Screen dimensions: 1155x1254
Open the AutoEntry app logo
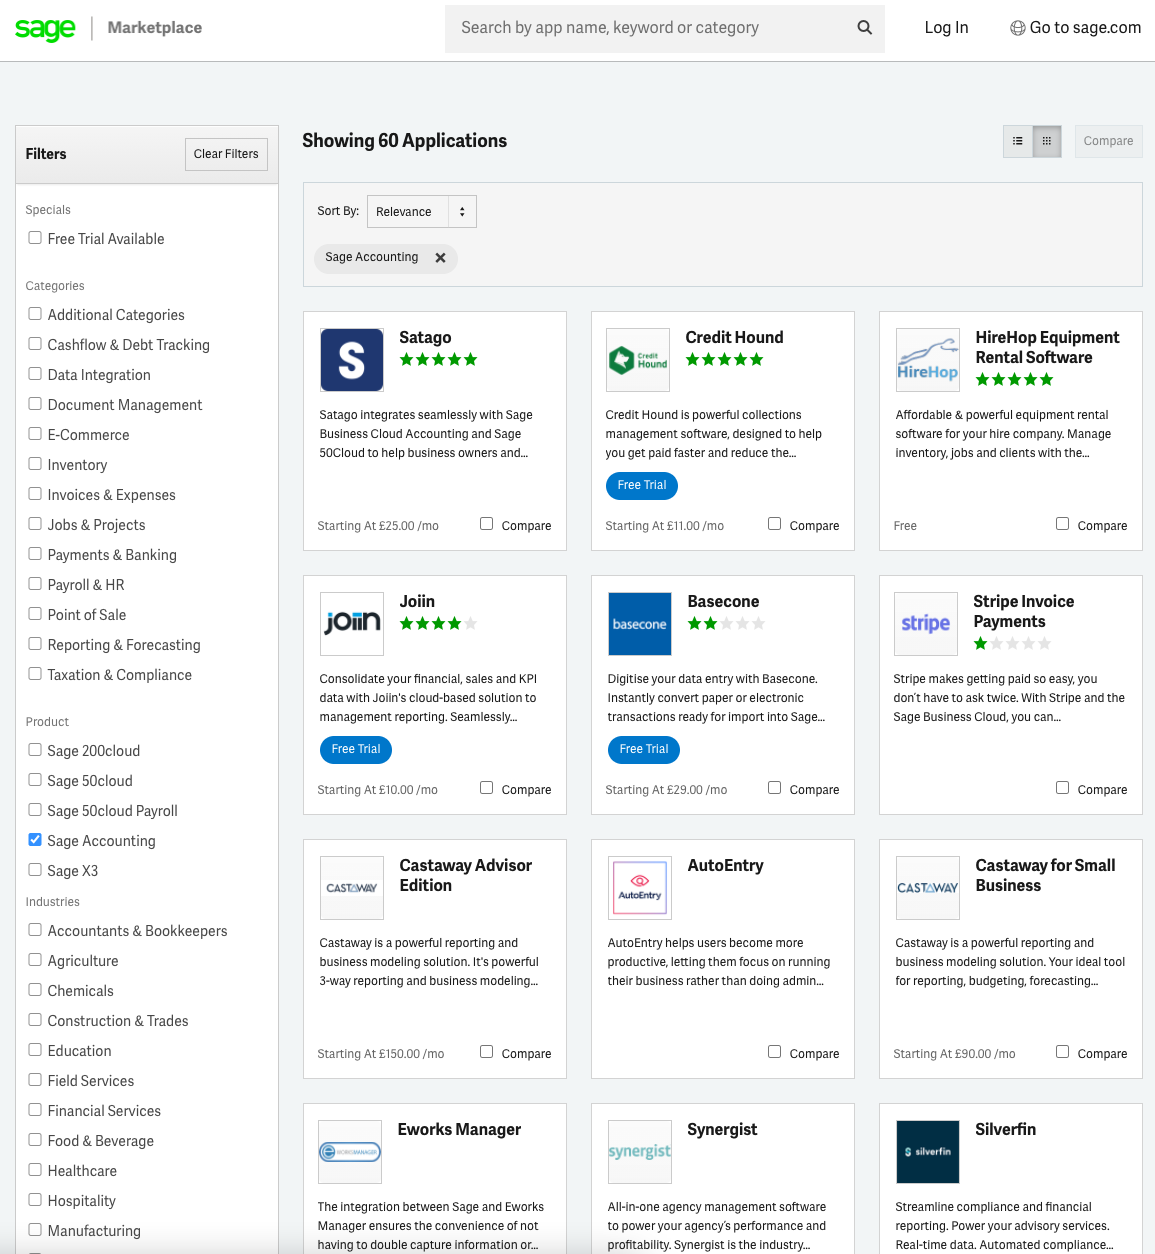pos(640,888)
